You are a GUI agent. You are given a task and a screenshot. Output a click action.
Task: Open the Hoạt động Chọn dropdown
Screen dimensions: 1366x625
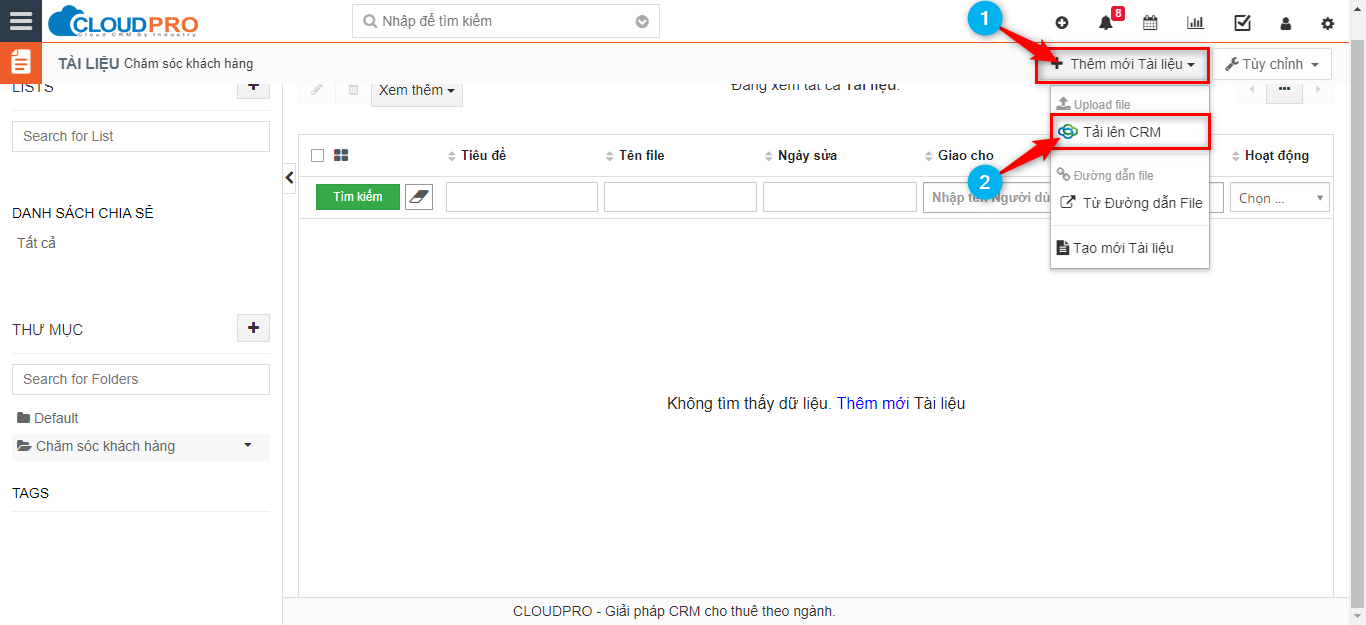[x=1279, y=198]
